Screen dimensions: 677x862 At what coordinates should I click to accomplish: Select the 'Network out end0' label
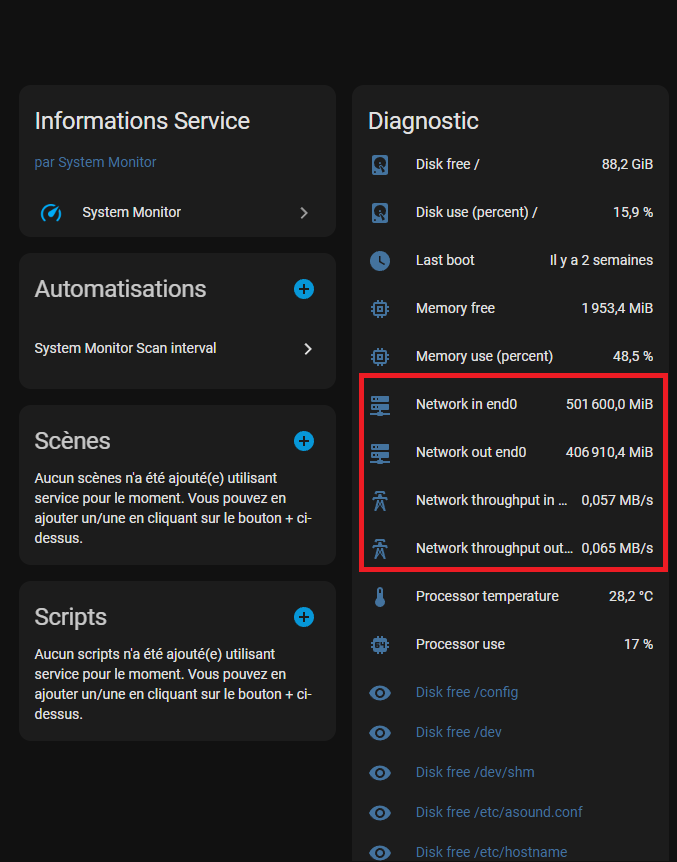[x=471, y=452]
